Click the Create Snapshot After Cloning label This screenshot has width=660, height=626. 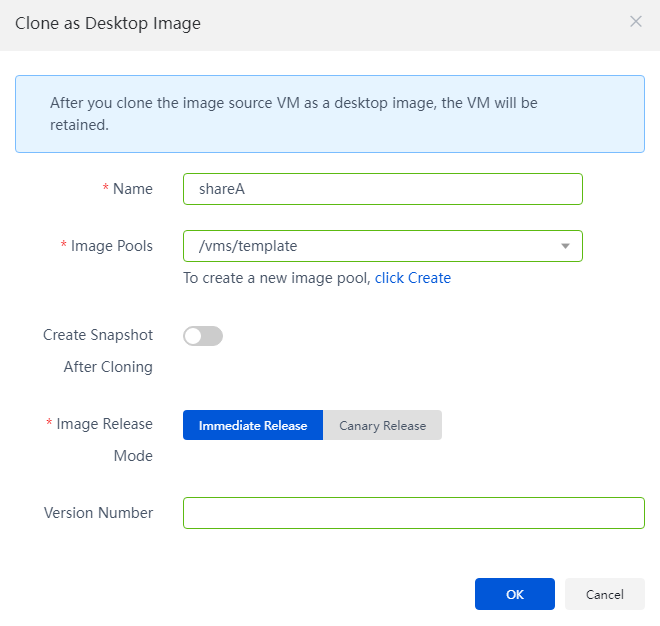click(98, 351)
